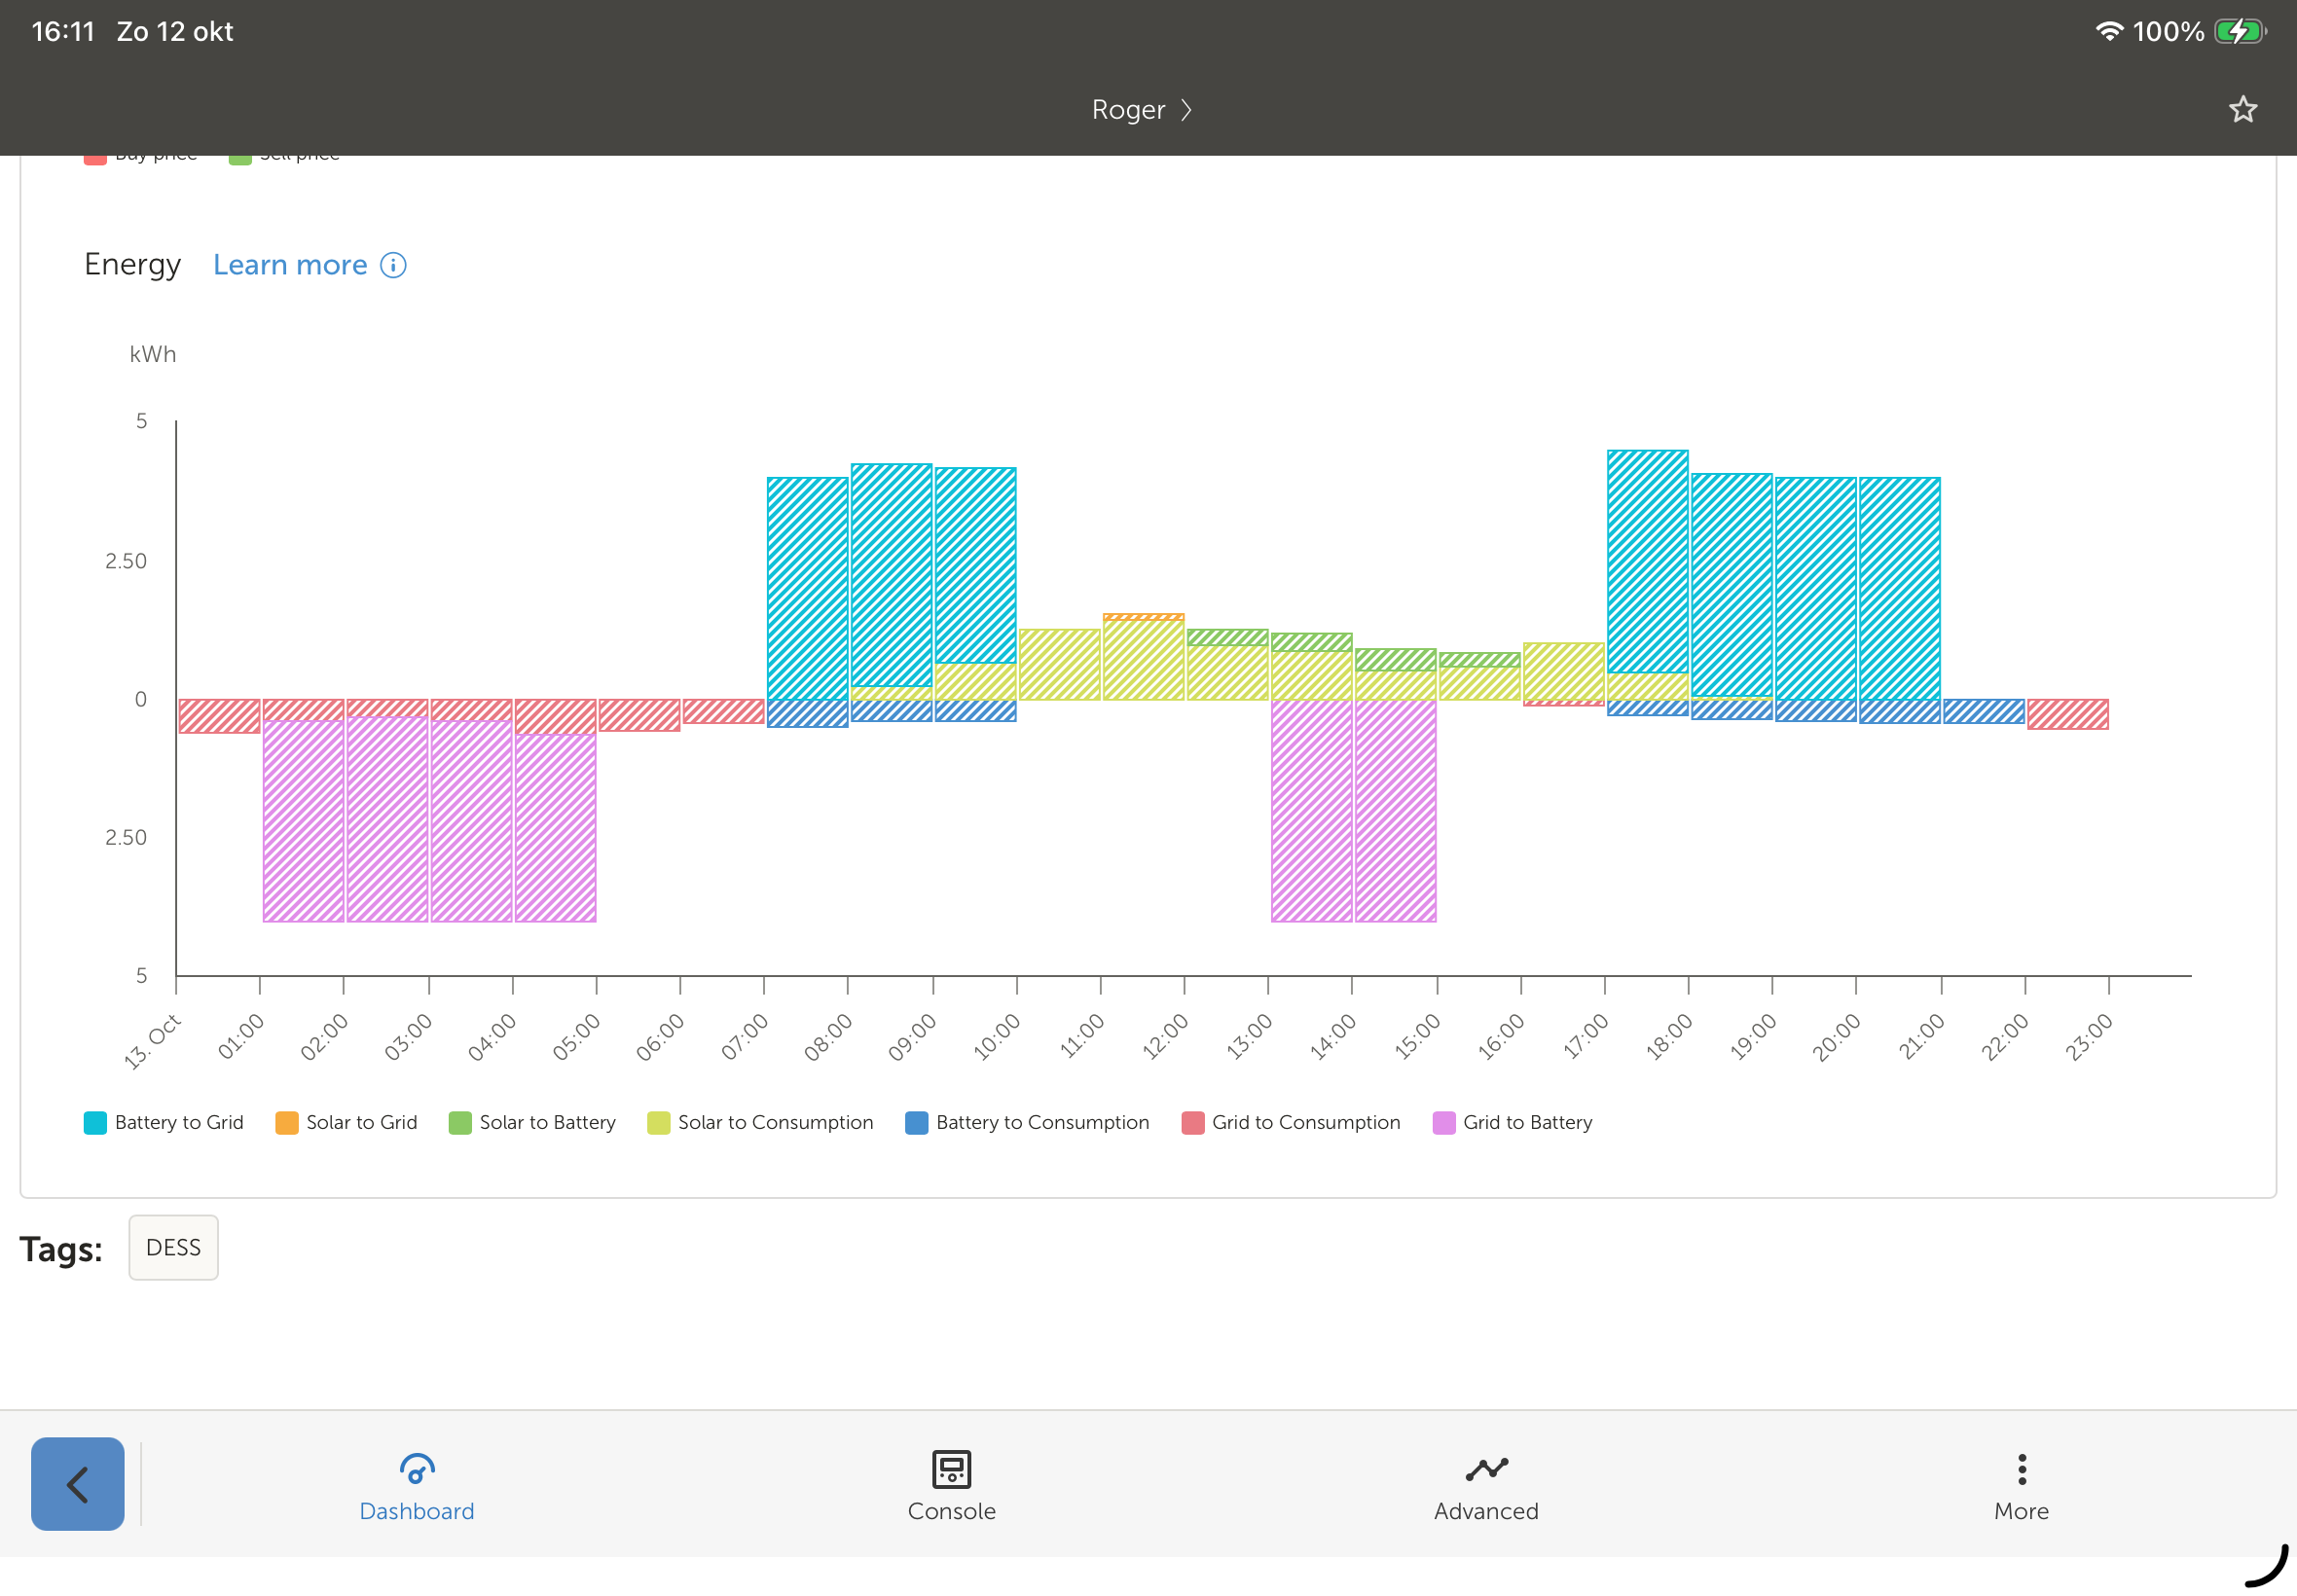Click the Grid to Consumption color swatch
This screenshot has width=2297, height=1596.
point(1192,1122)
